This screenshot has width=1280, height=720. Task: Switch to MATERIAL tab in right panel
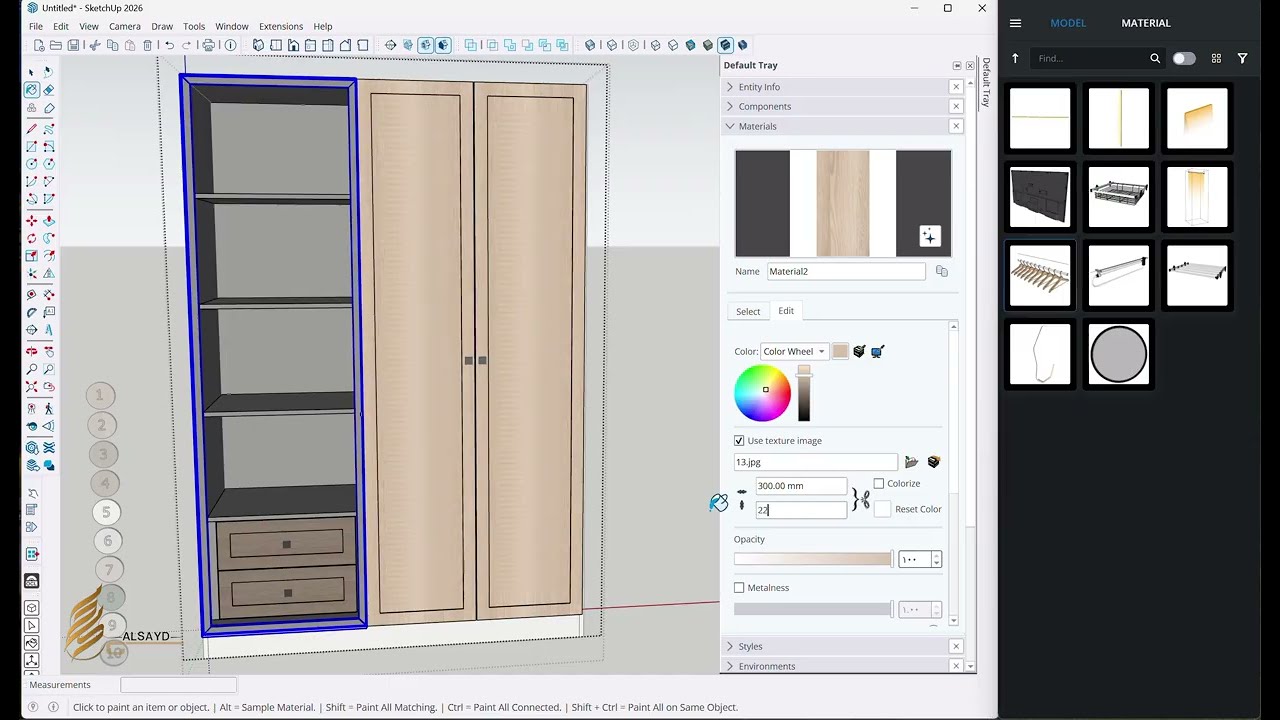point(1146,23)
